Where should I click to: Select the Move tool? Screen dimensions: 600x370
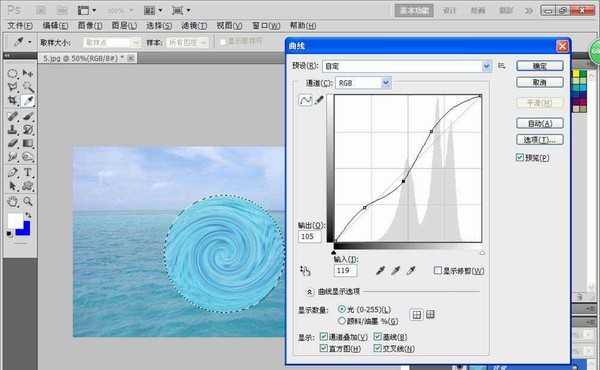(28, 73)
